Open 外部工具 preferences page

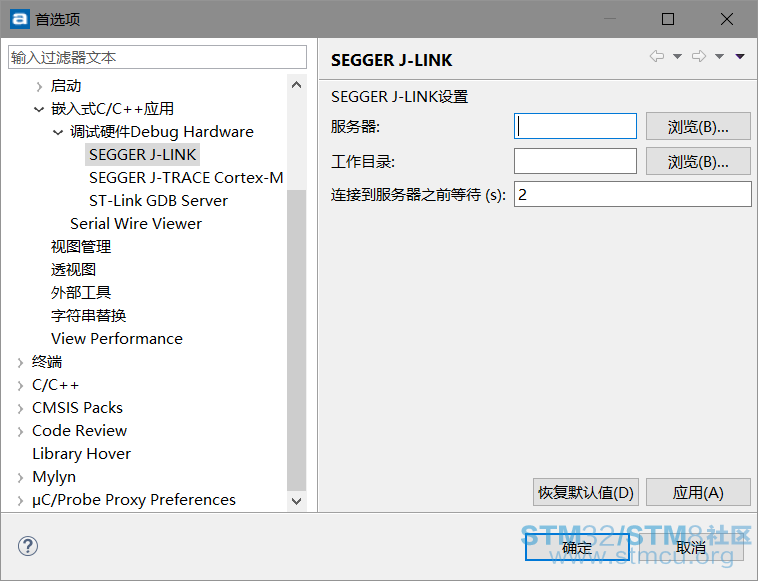pos(81,292)
